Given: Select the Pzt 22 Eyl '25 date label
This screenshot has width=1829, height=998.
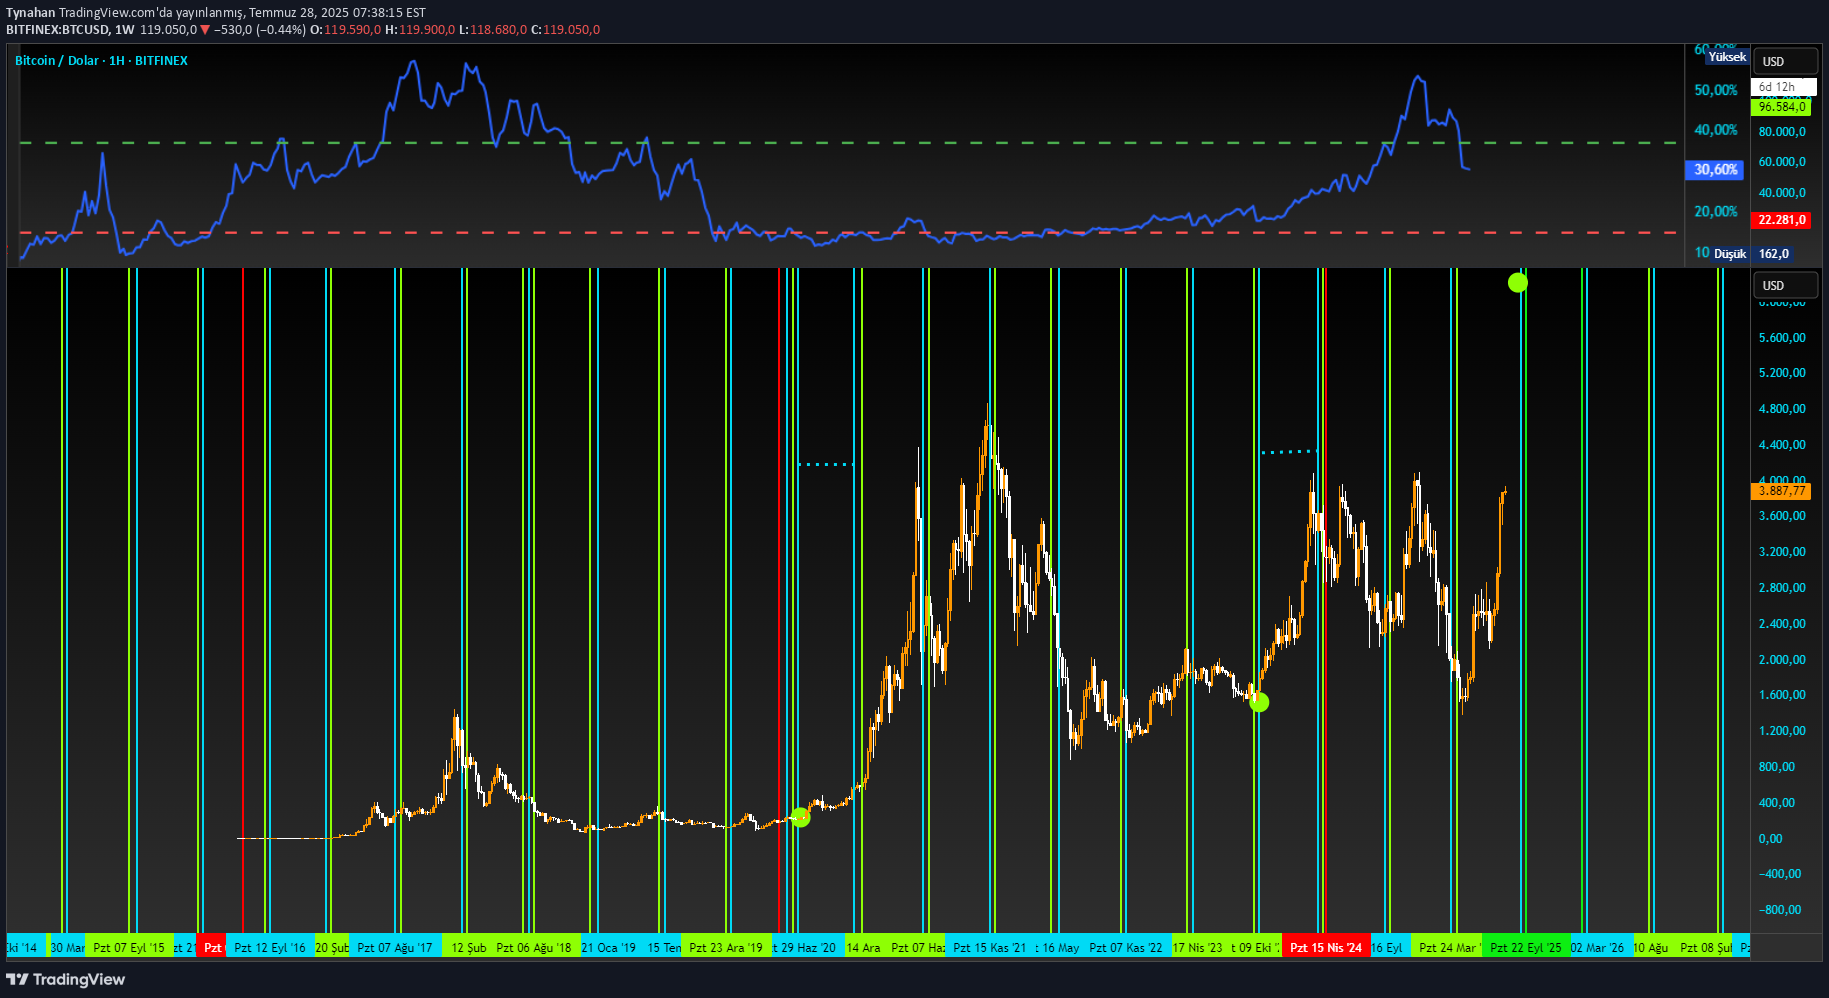Looking at the screenshot, I should tap(1525, 947).
